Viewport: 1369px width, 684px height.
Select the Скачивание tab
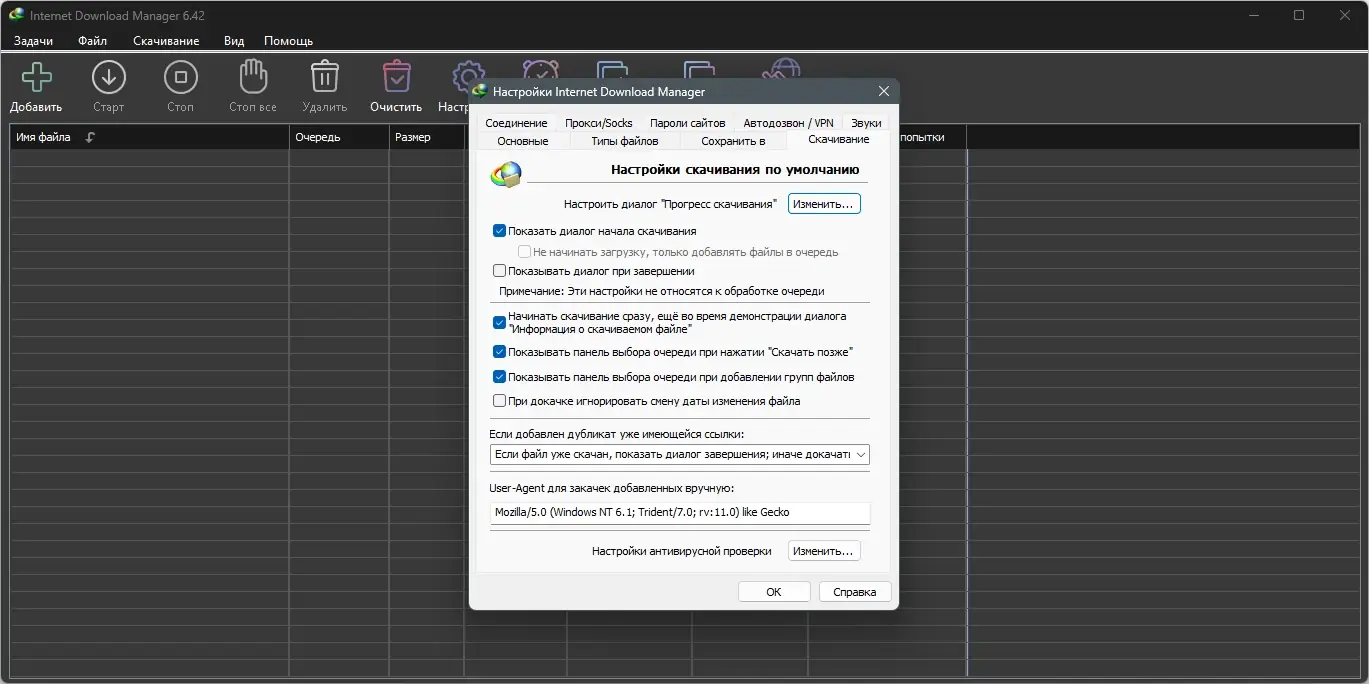coord(838,139)
